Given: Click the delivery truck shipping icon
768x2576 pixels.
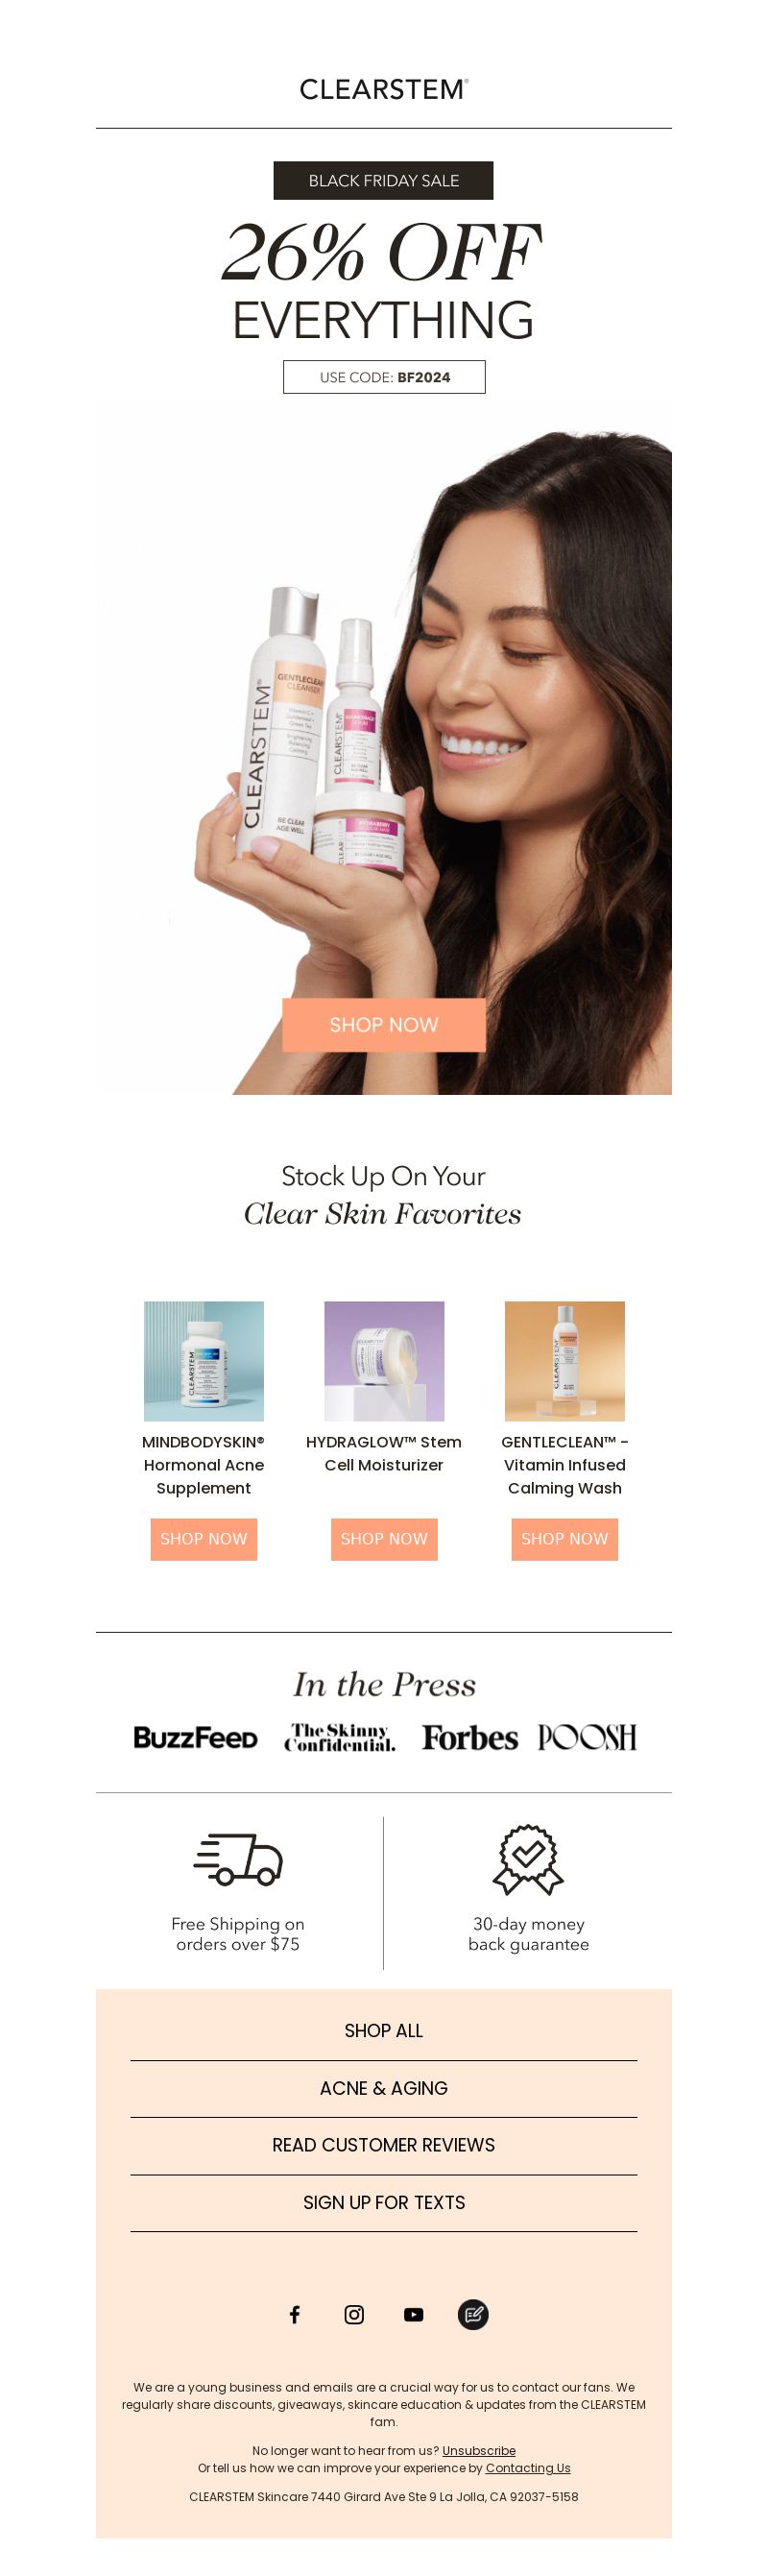Looking at the screenshot, I should (238, 1859).
